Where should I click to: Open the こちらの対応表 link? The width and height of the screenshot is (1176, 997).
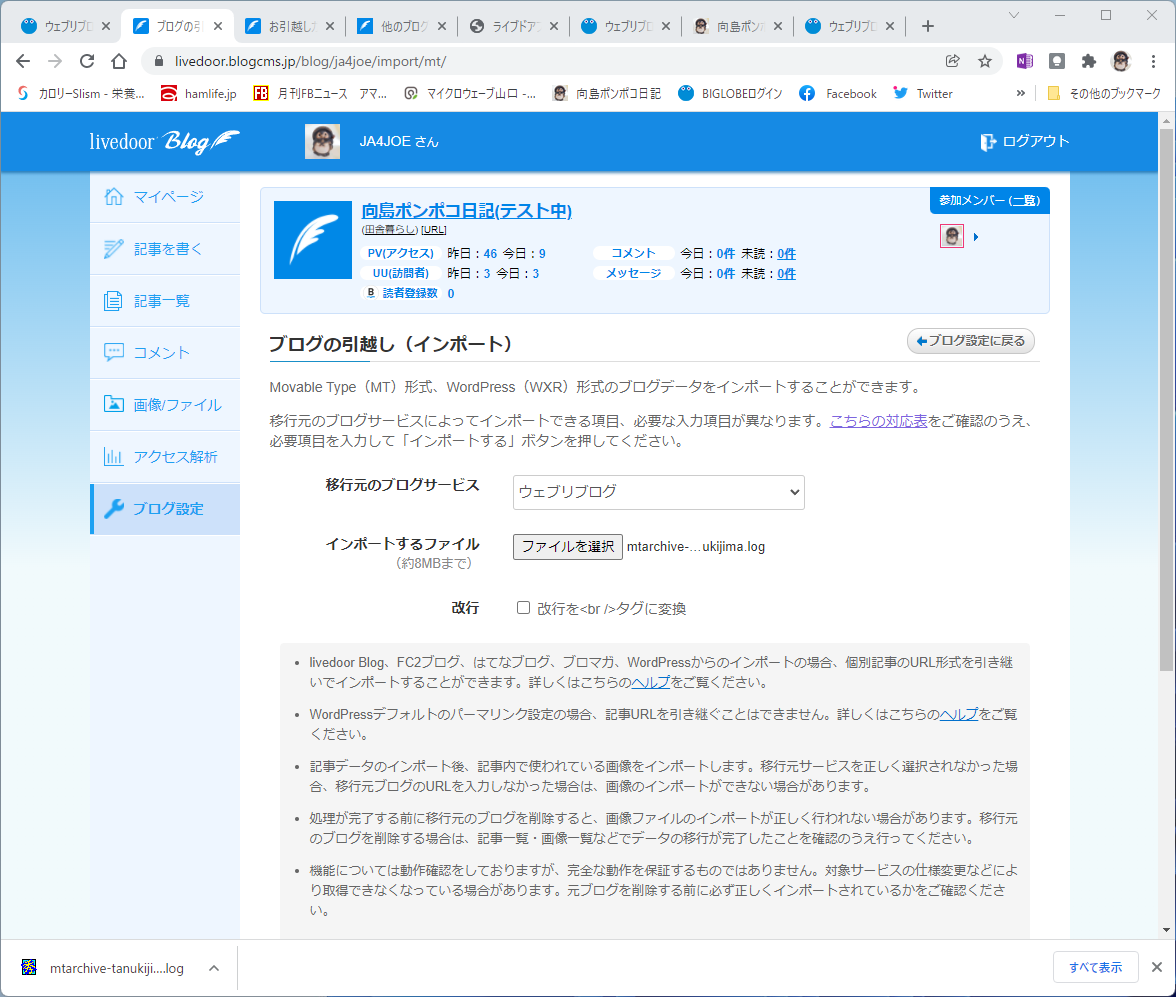878,421
